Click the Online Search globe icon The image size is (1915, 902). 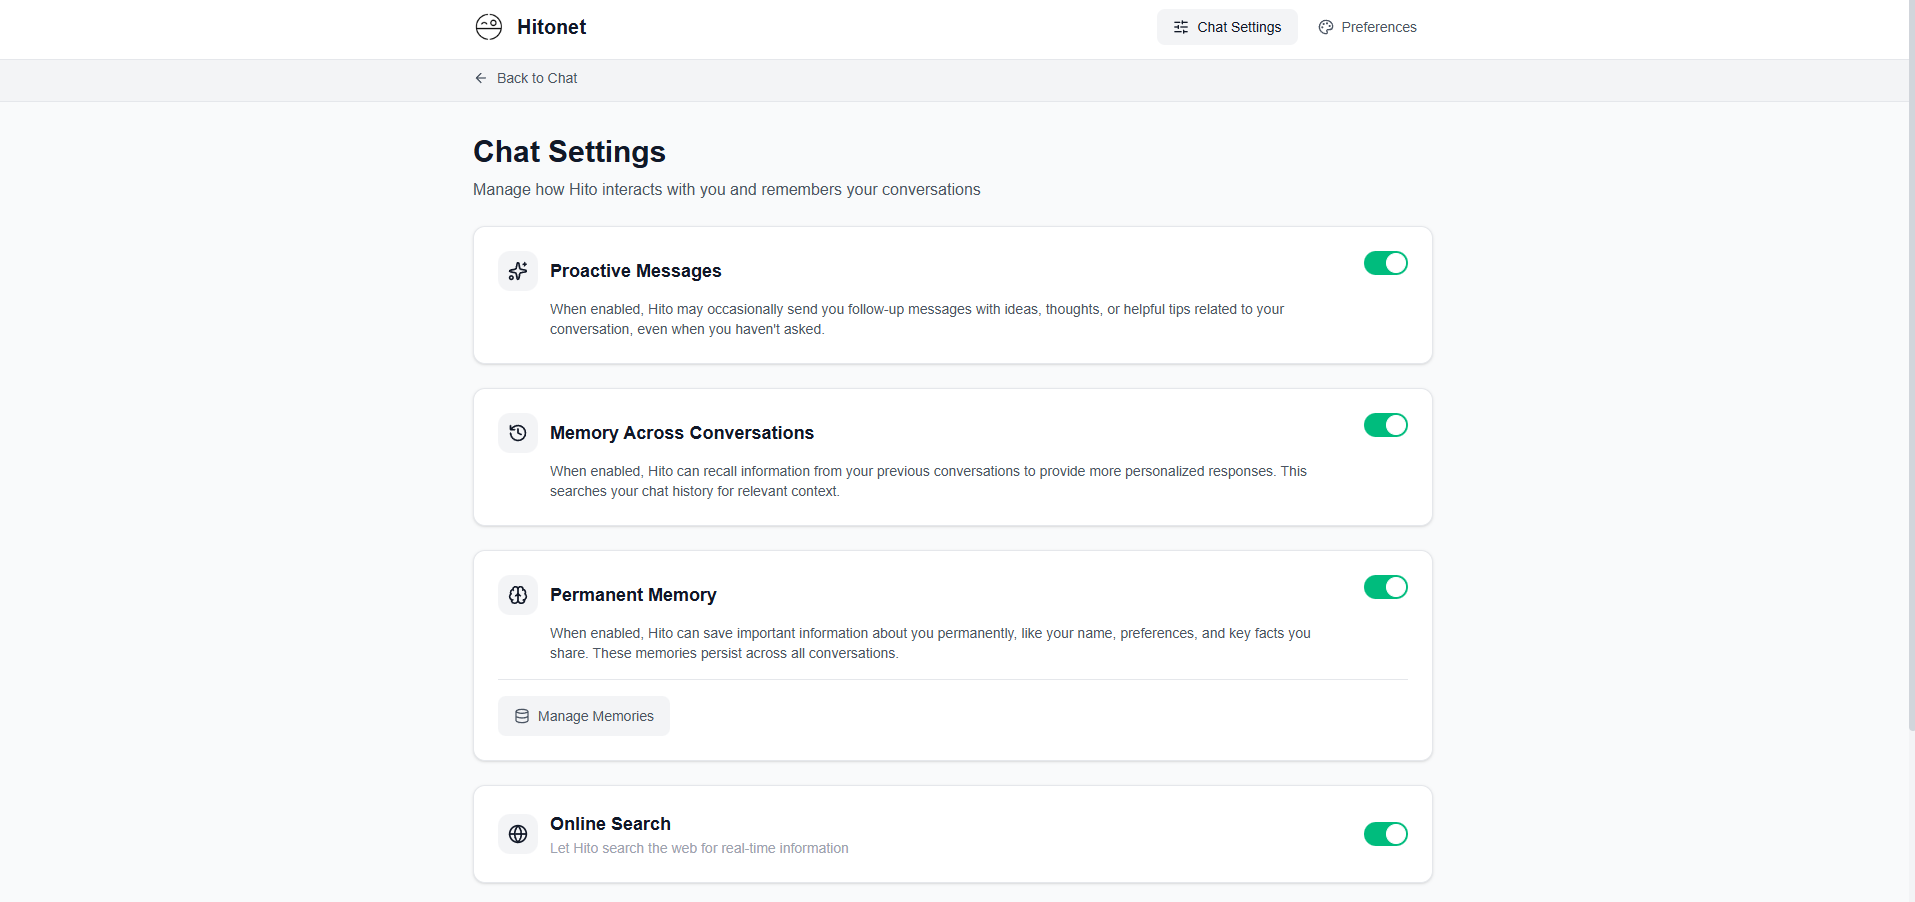pos(518,834)
